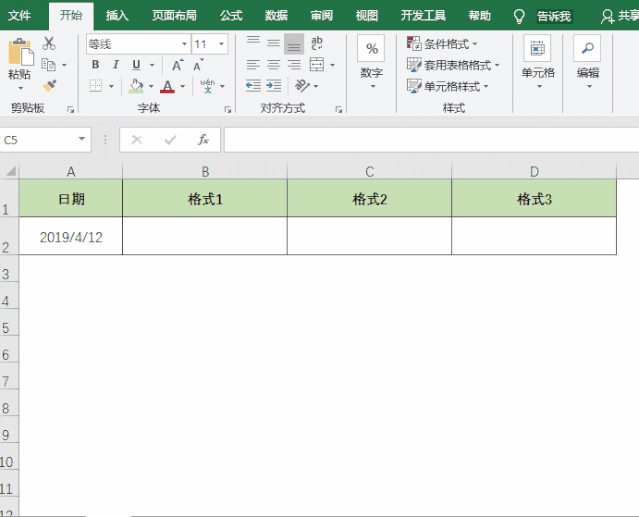Open clipboard dialog launcher
This screenshot has height=517, width=639.
[71, 110]
